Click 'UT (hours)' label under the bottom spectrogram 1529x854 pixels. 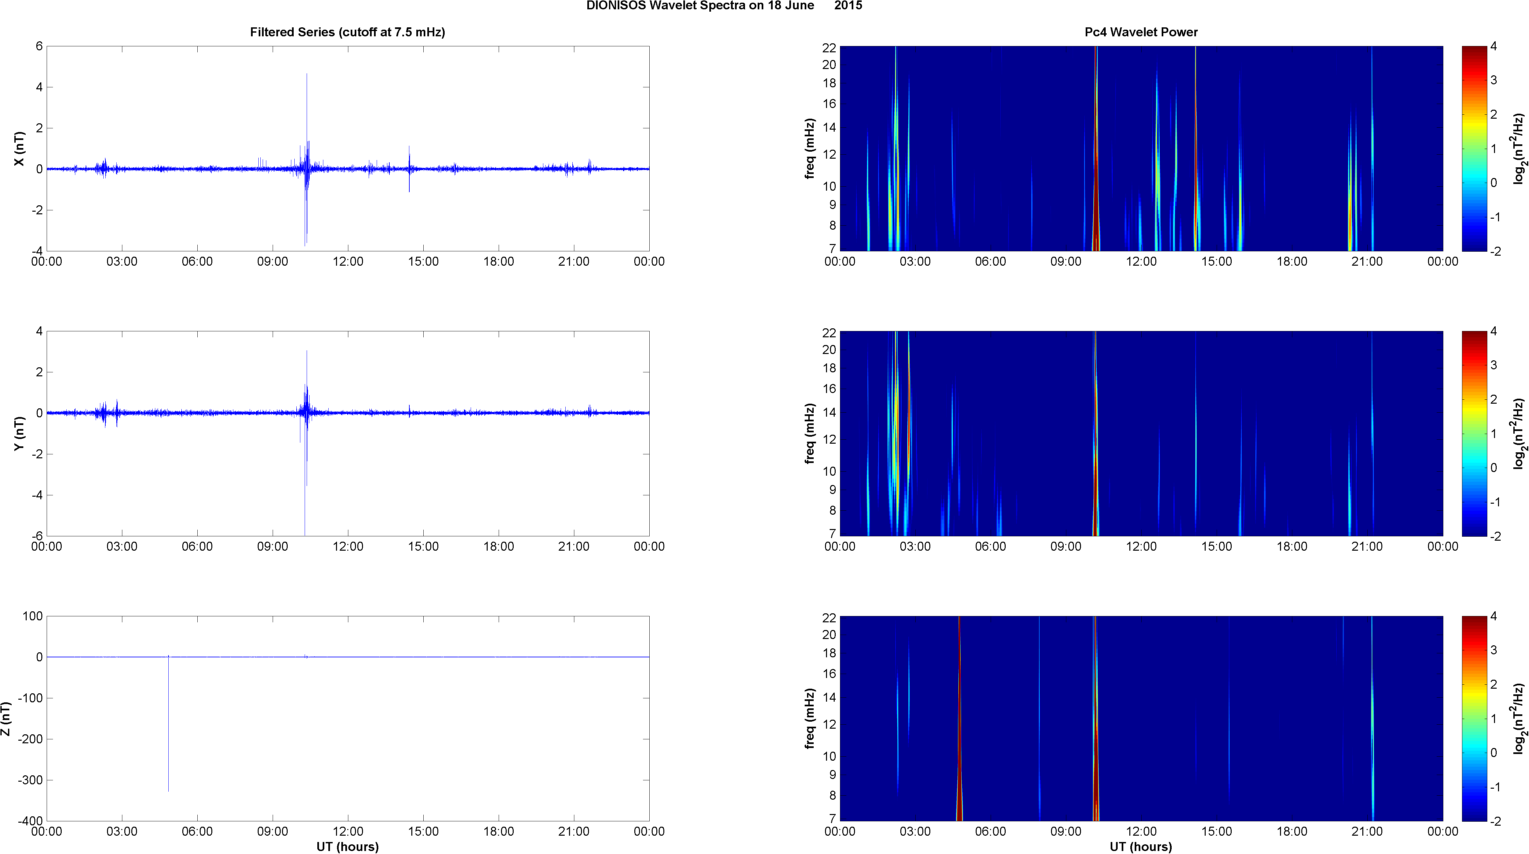(1141, 847)
